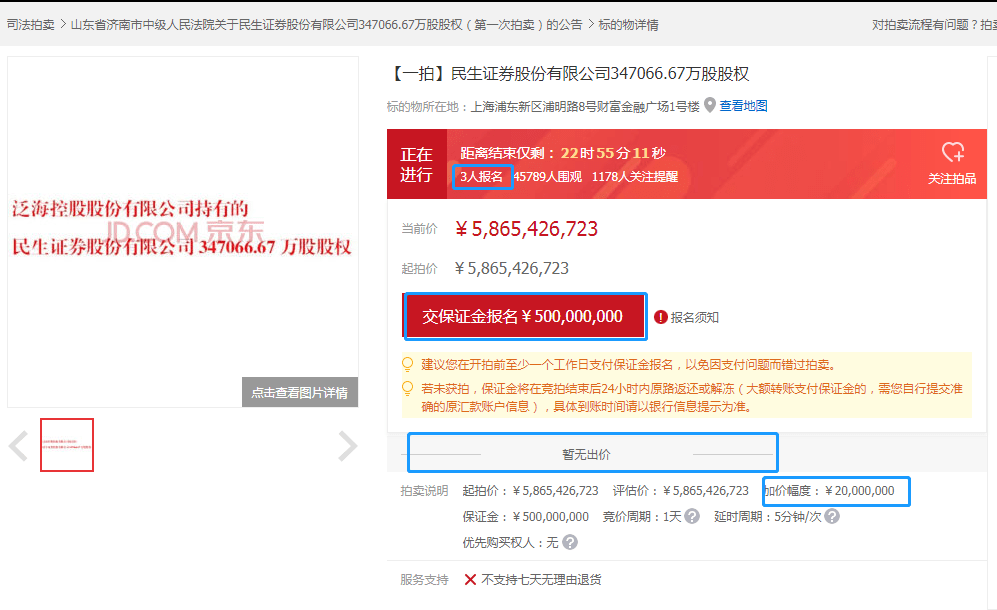
Task: Click the first lightbulb tip icon
Action: pyautogui.click(x=408, y=364)
